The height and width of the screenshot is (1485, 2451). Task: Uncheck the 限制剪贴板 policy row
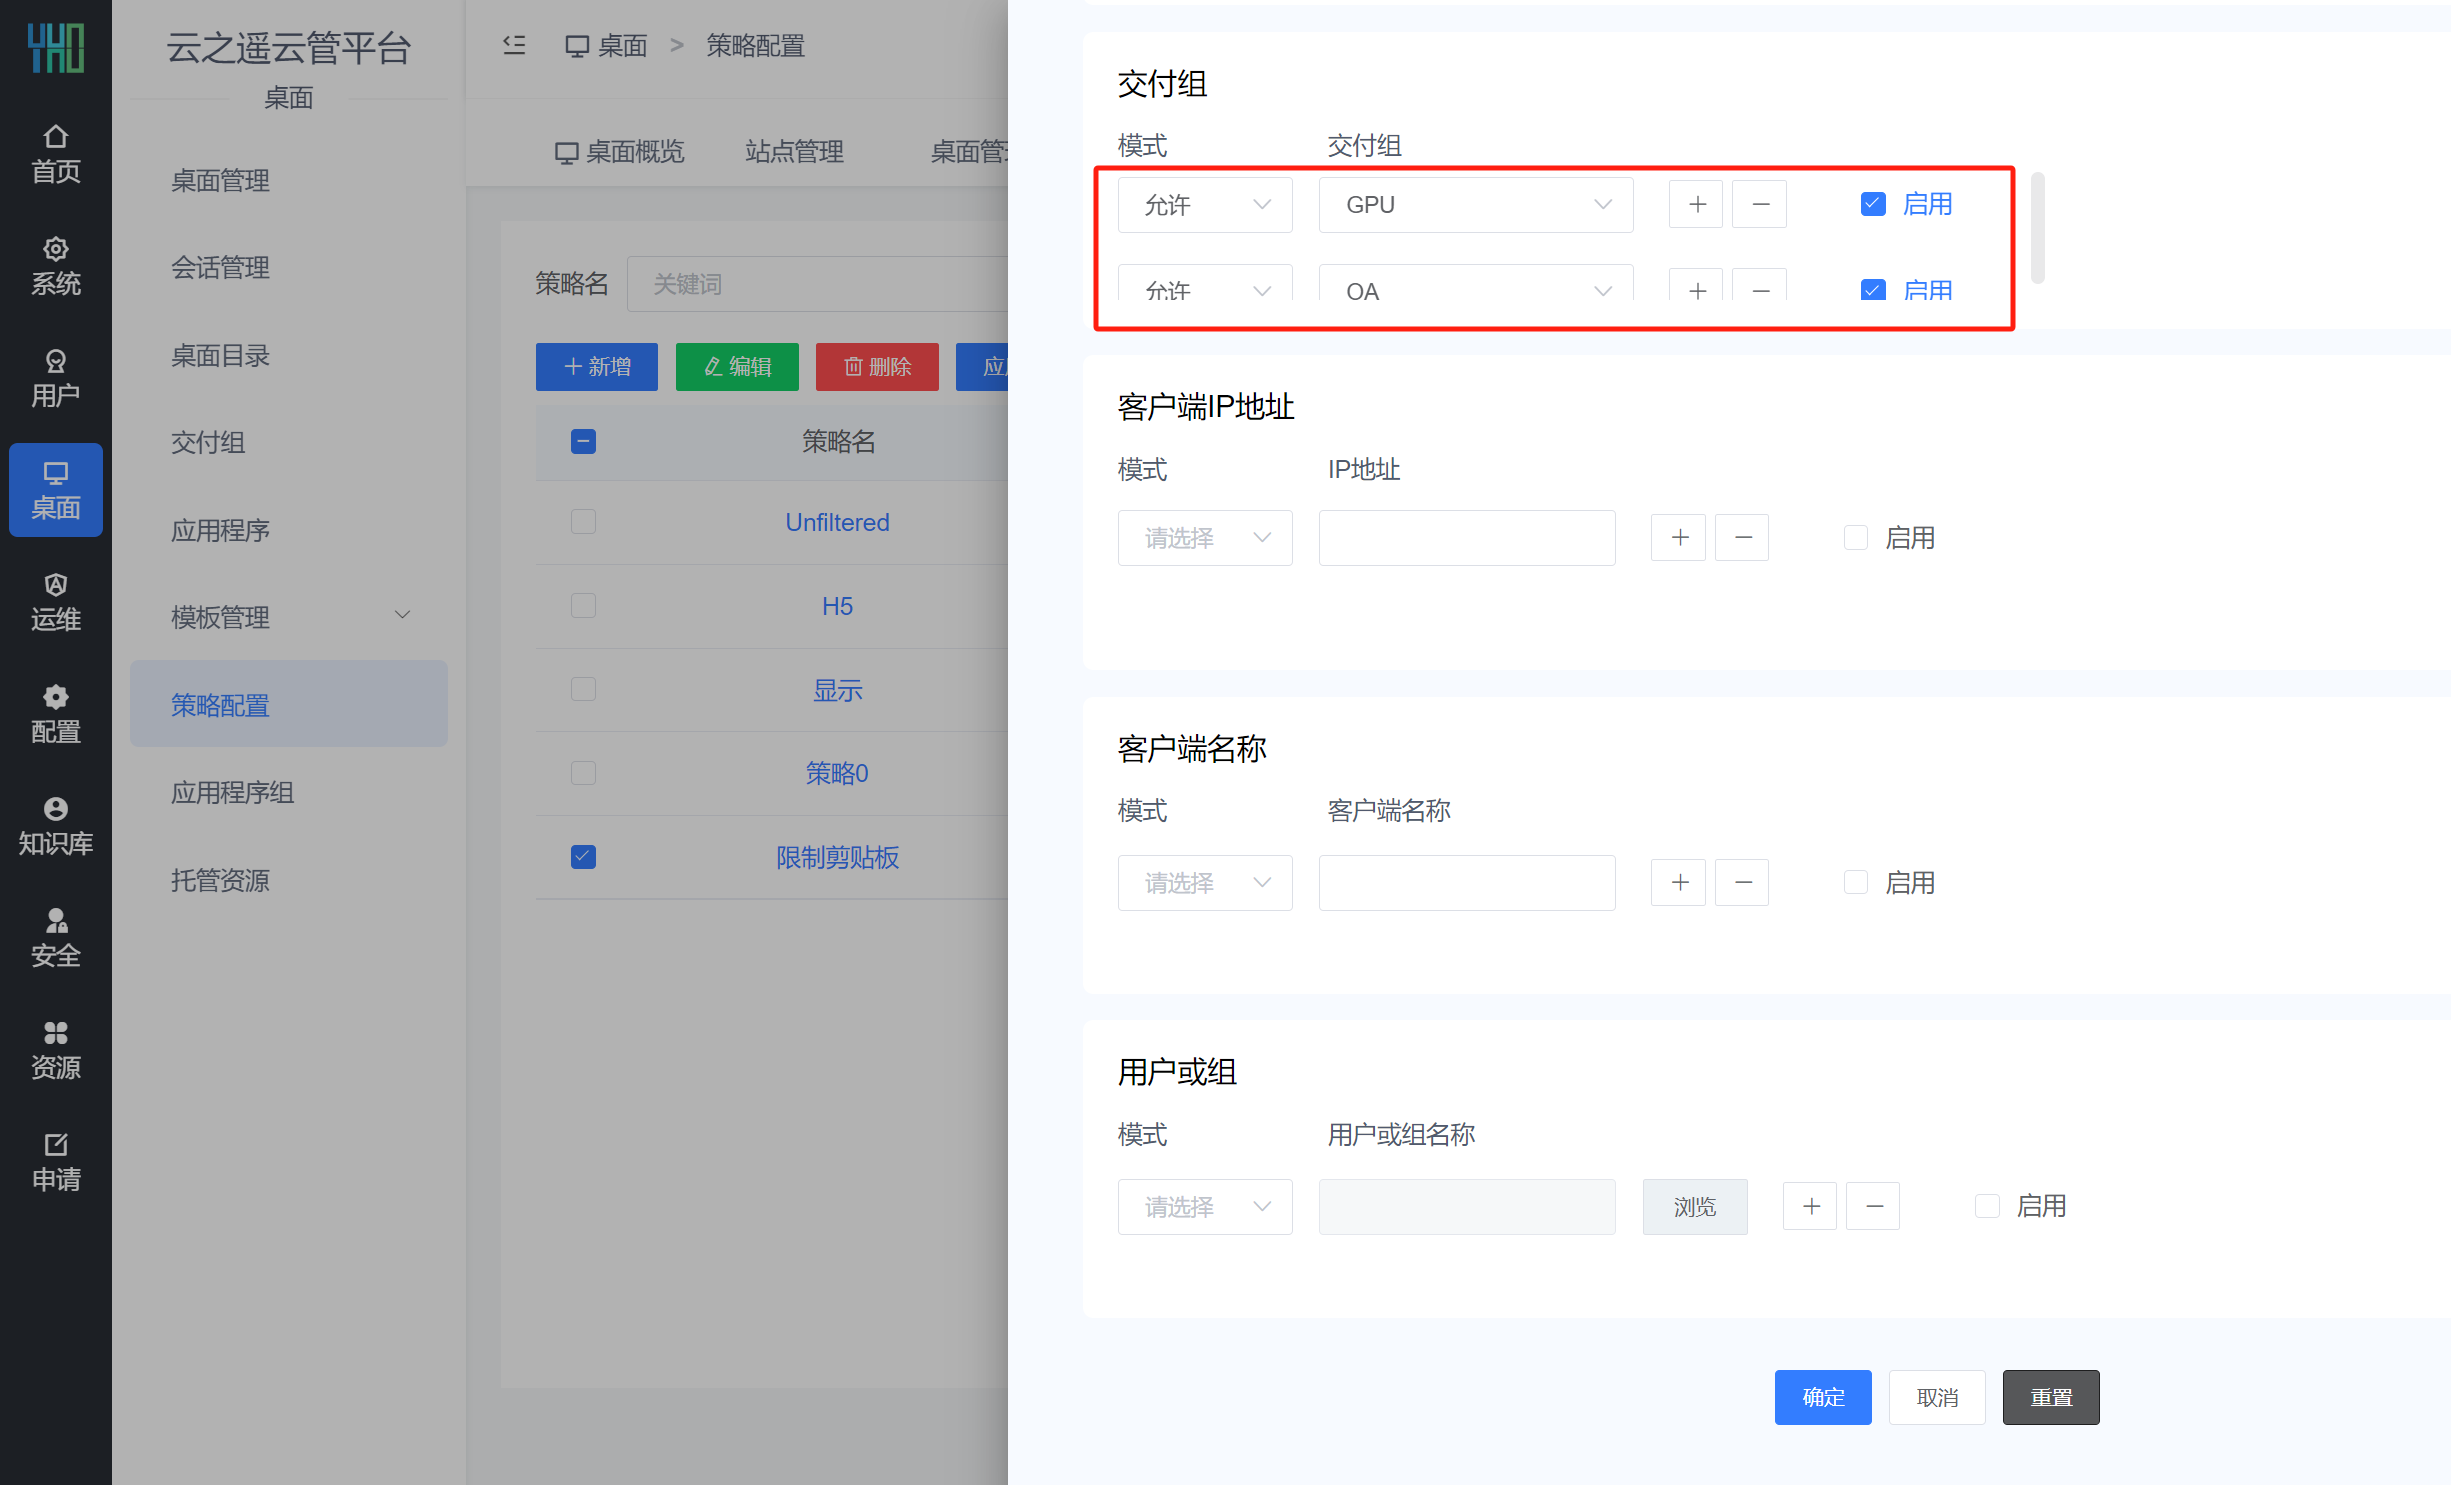pos(583,857)
